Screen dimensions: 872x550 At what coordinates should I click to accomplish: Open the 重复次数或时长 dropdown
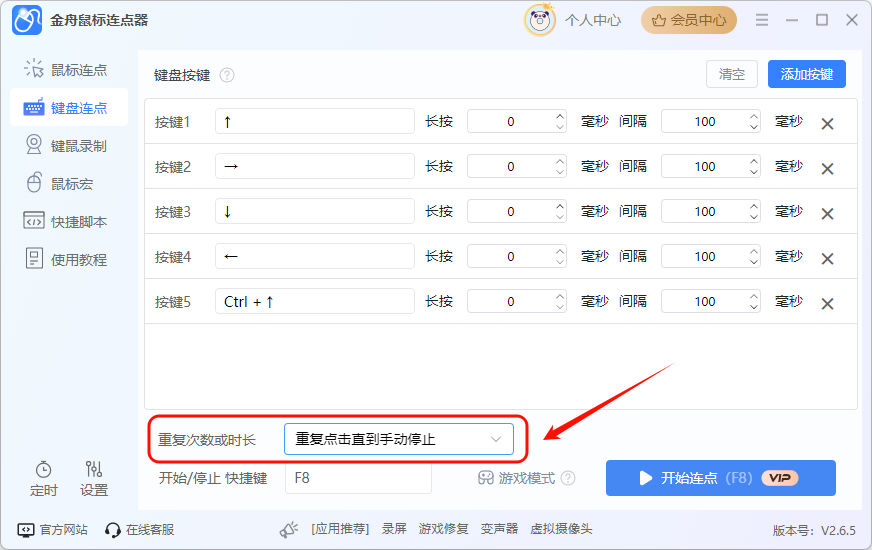[399, 439]
